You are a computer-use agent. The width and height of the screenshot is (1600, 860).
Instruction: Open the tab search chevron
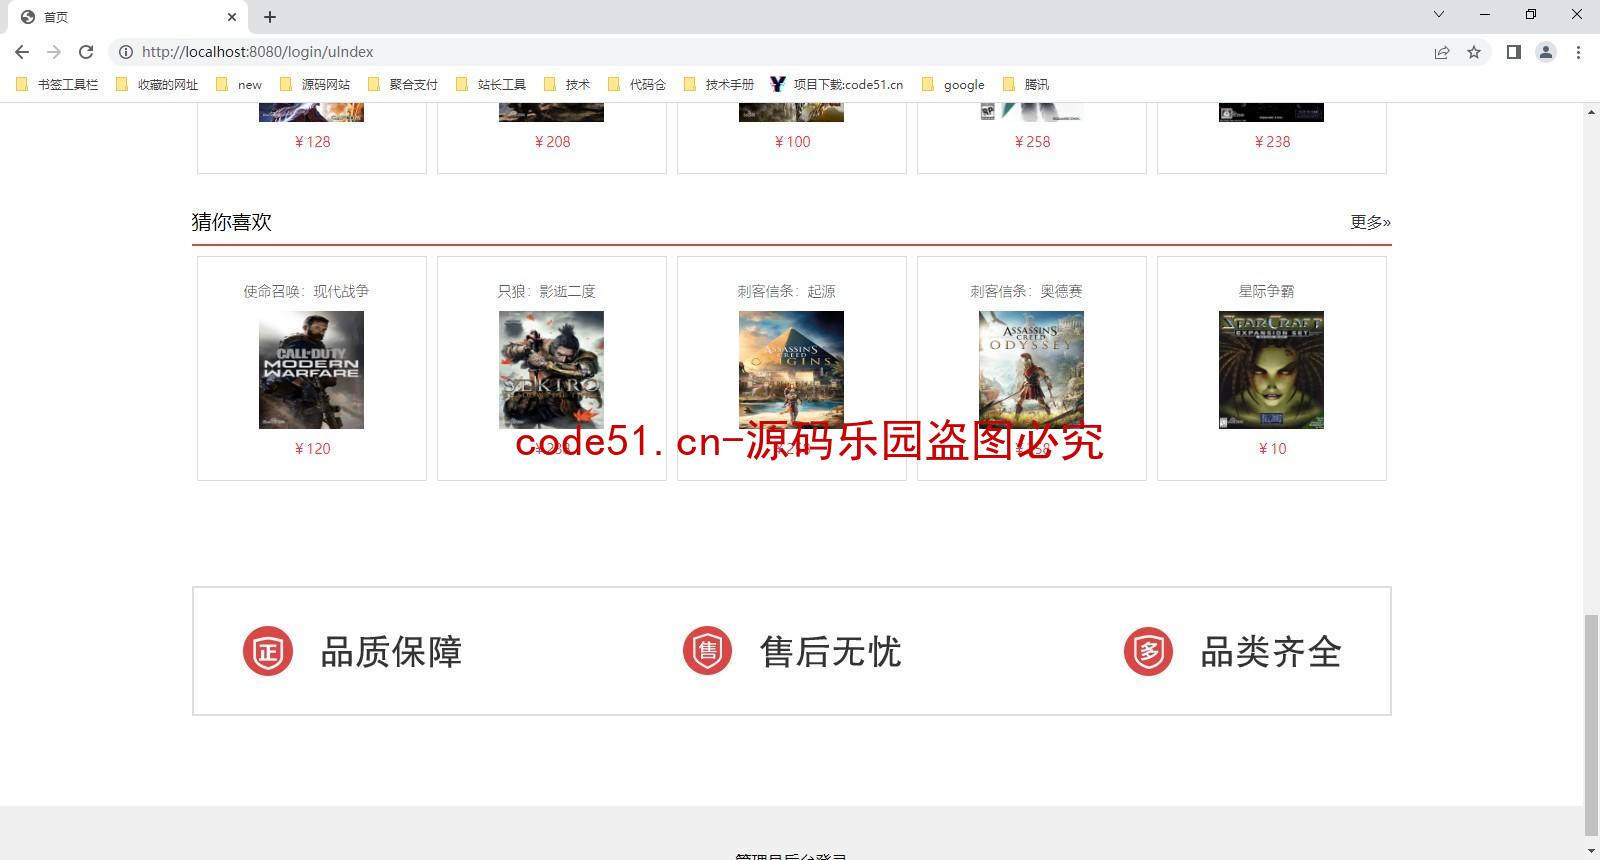1439,14
